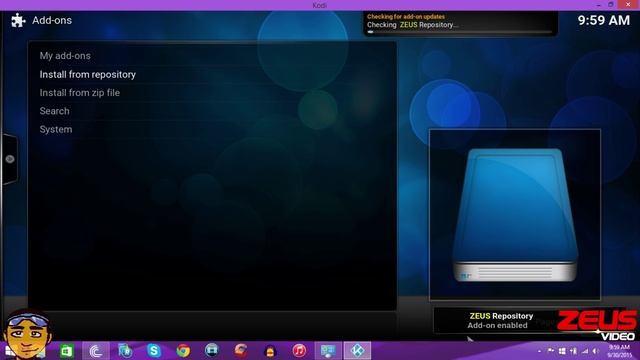Open the CCleaner taskbar icon
The height and width of the screenshot is (360, 640).
tap(241, 351)
